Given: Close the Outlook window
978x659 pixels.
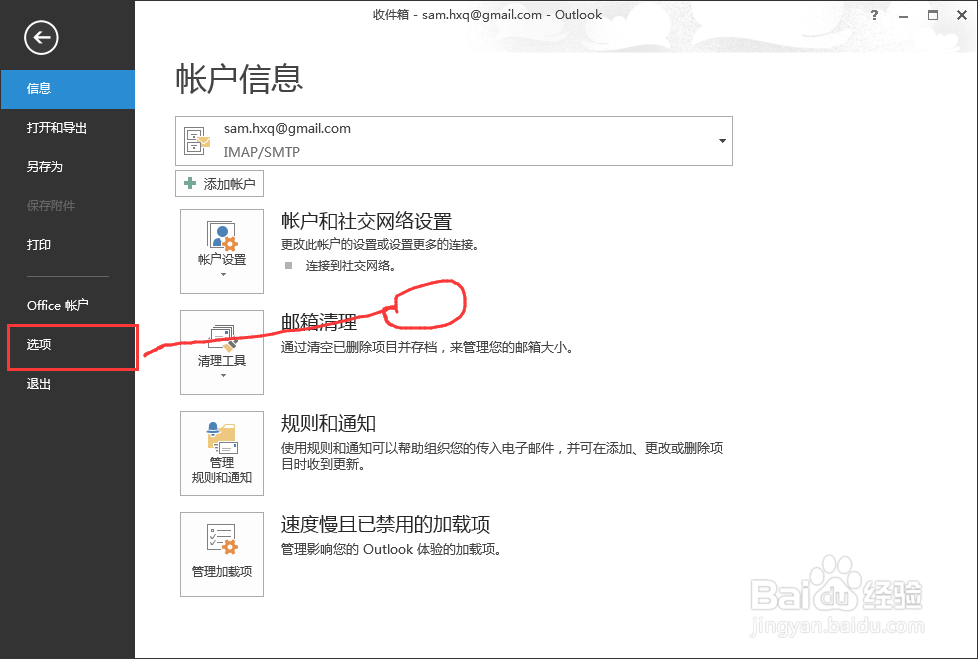Looking at the screenshot, I should click(x=962, y=15).
